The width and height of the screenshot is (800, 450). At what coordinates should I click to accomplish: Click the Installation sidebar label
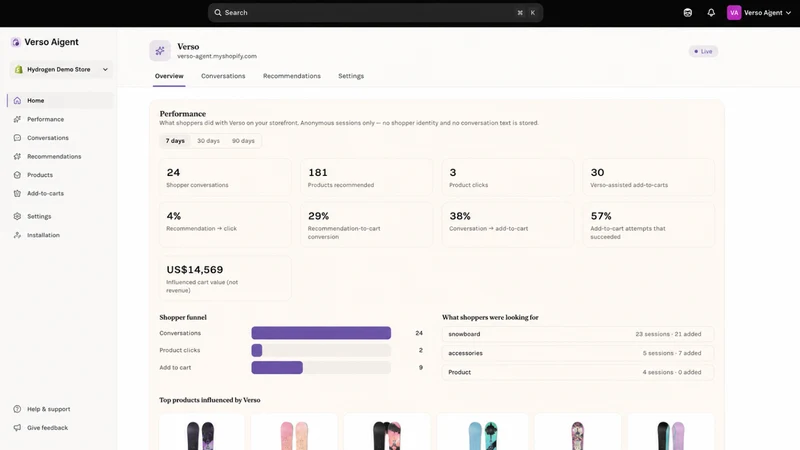(x=43, y=235)
